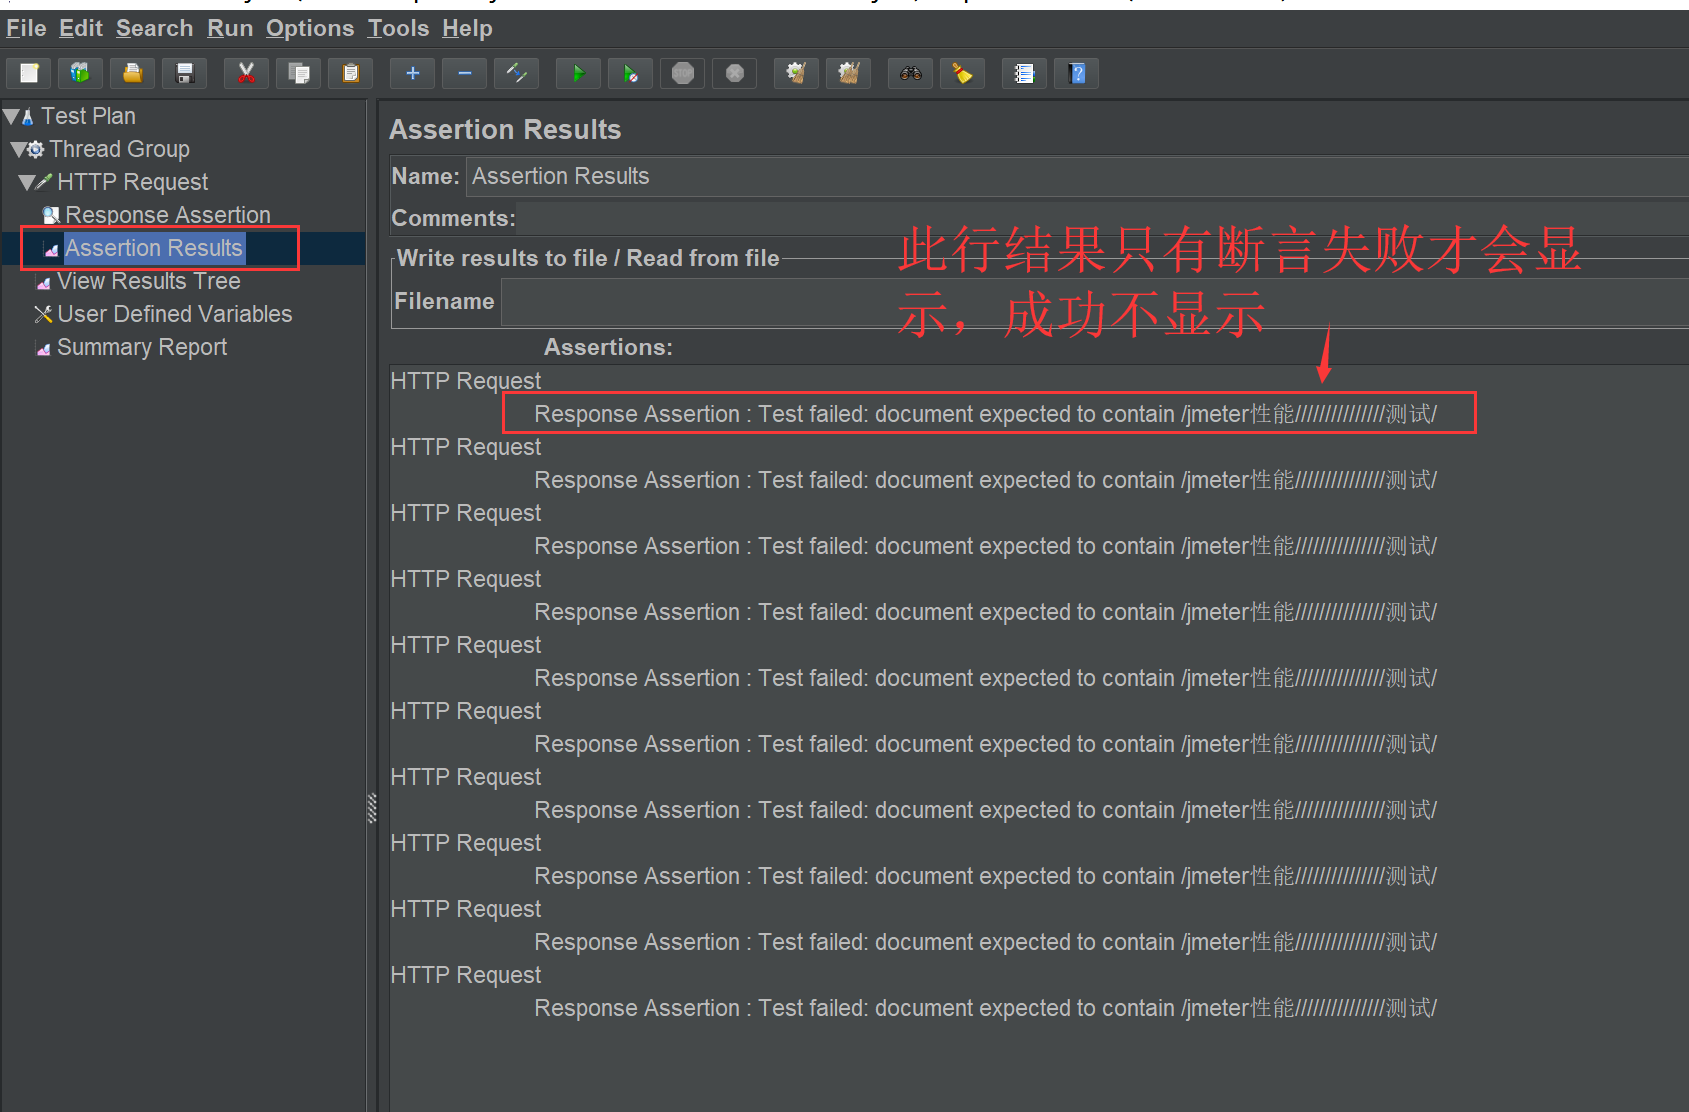Click the panel divider handle
This screenshot has width=1689, height=1112.
(x=372, y=808)
